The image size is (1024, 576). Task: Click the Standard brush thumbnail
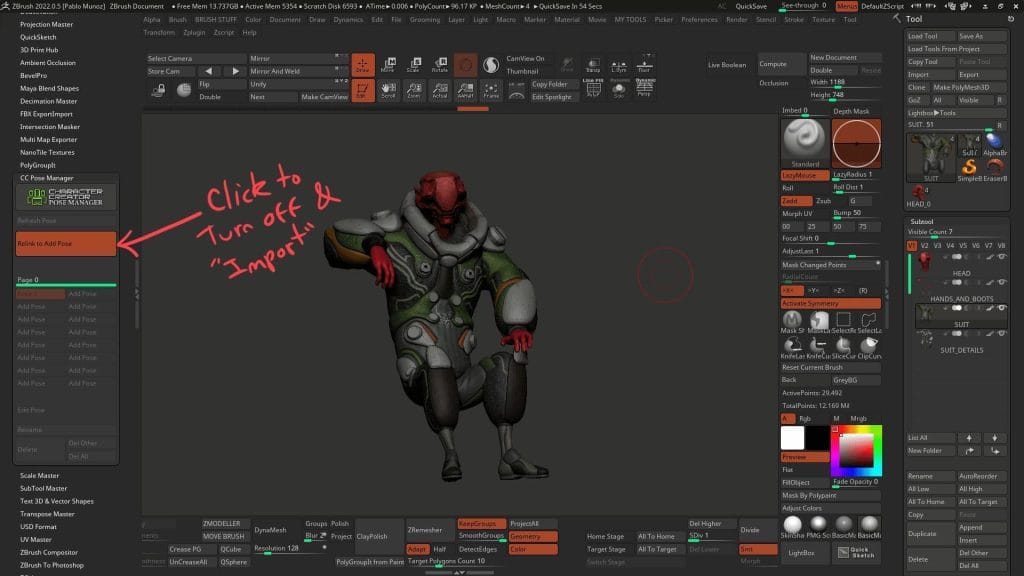coord(804,140)
